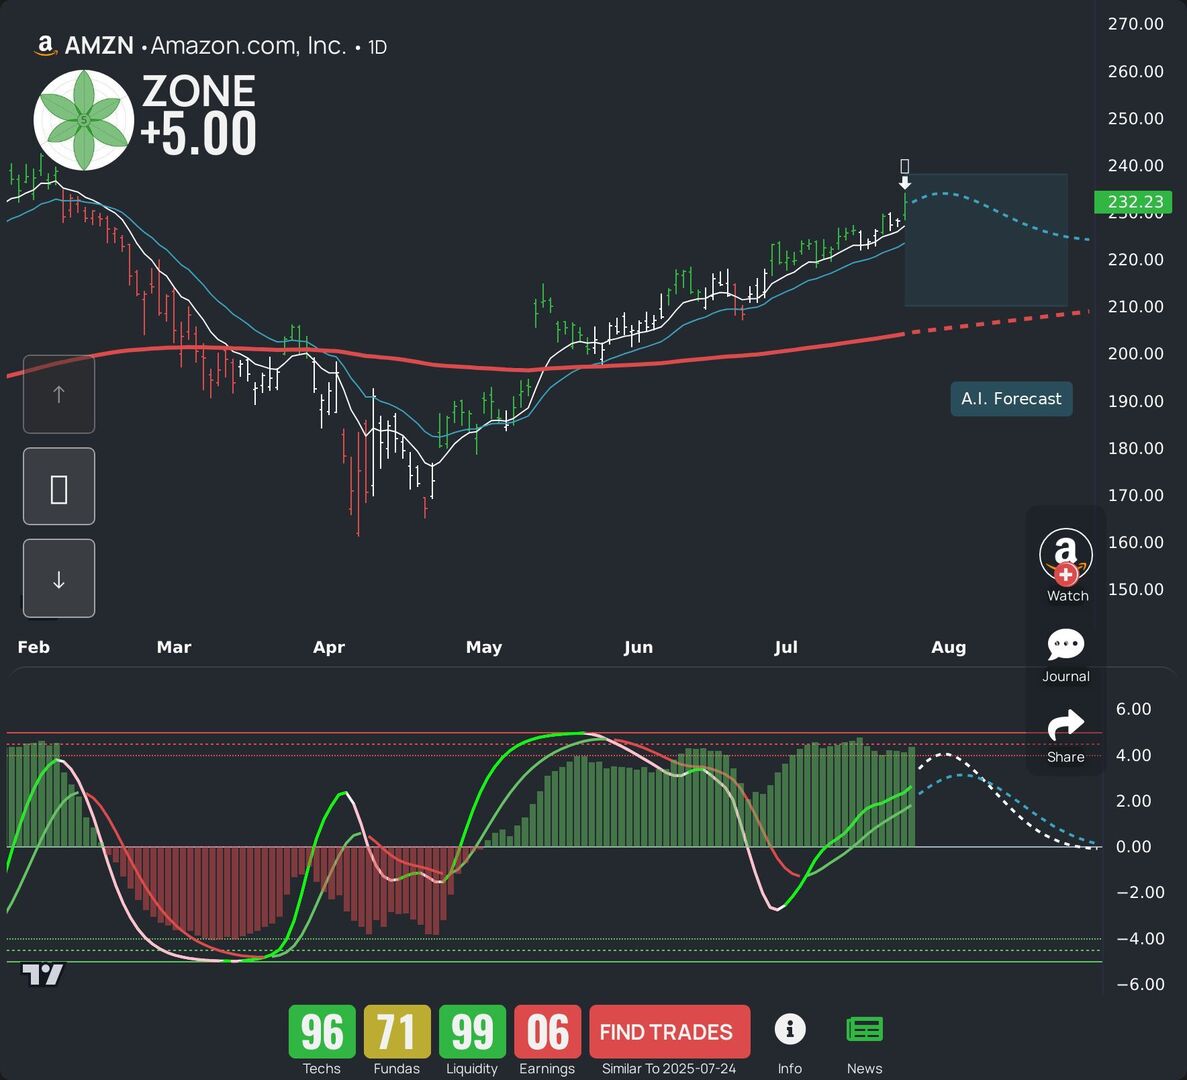This screenshot has width=1187, height=1080.
Task: Click the green Zone flower emblem
Action: [84, 120]
